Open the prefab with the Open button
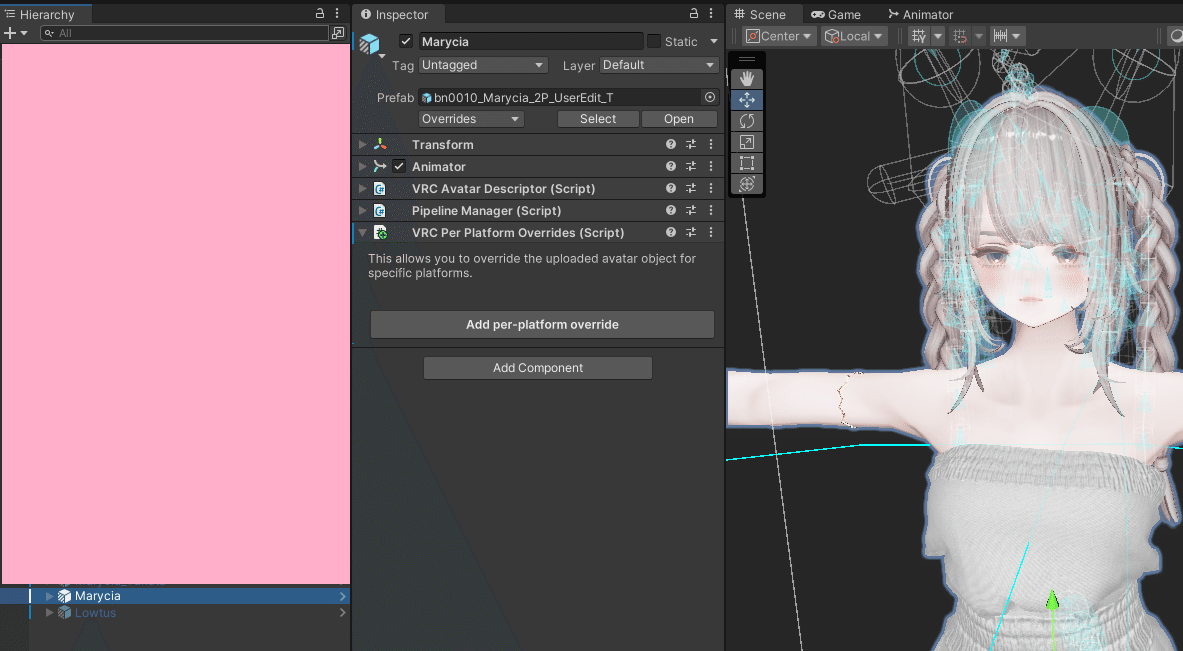 point(679,118)
